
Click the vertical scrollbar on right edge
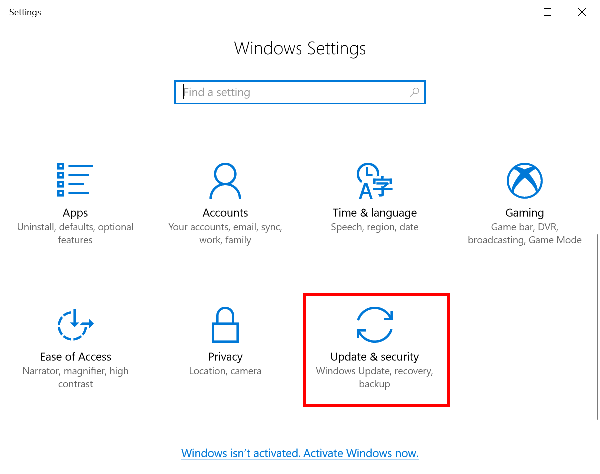(x=597, y=327)
